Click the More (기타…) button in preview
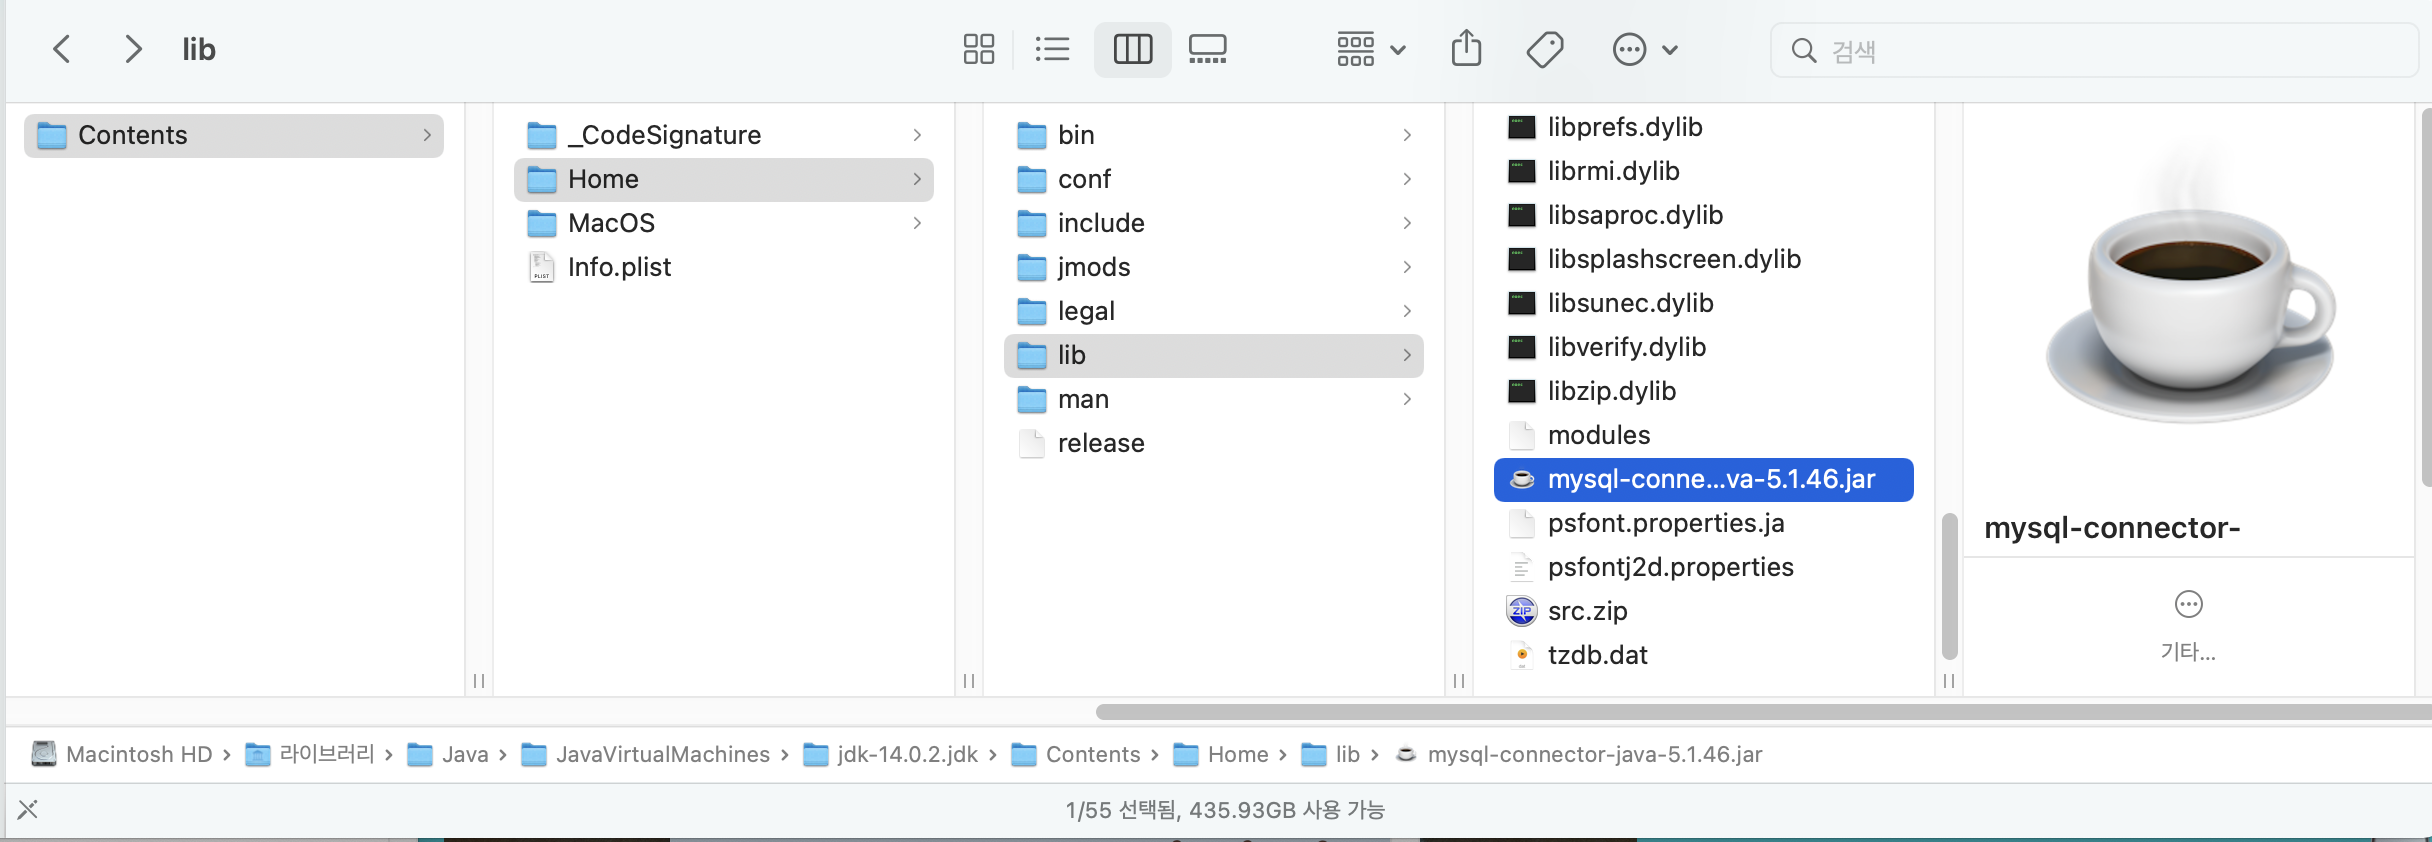The width and height of the screenshot is (2432, 842). (2188, 626)
